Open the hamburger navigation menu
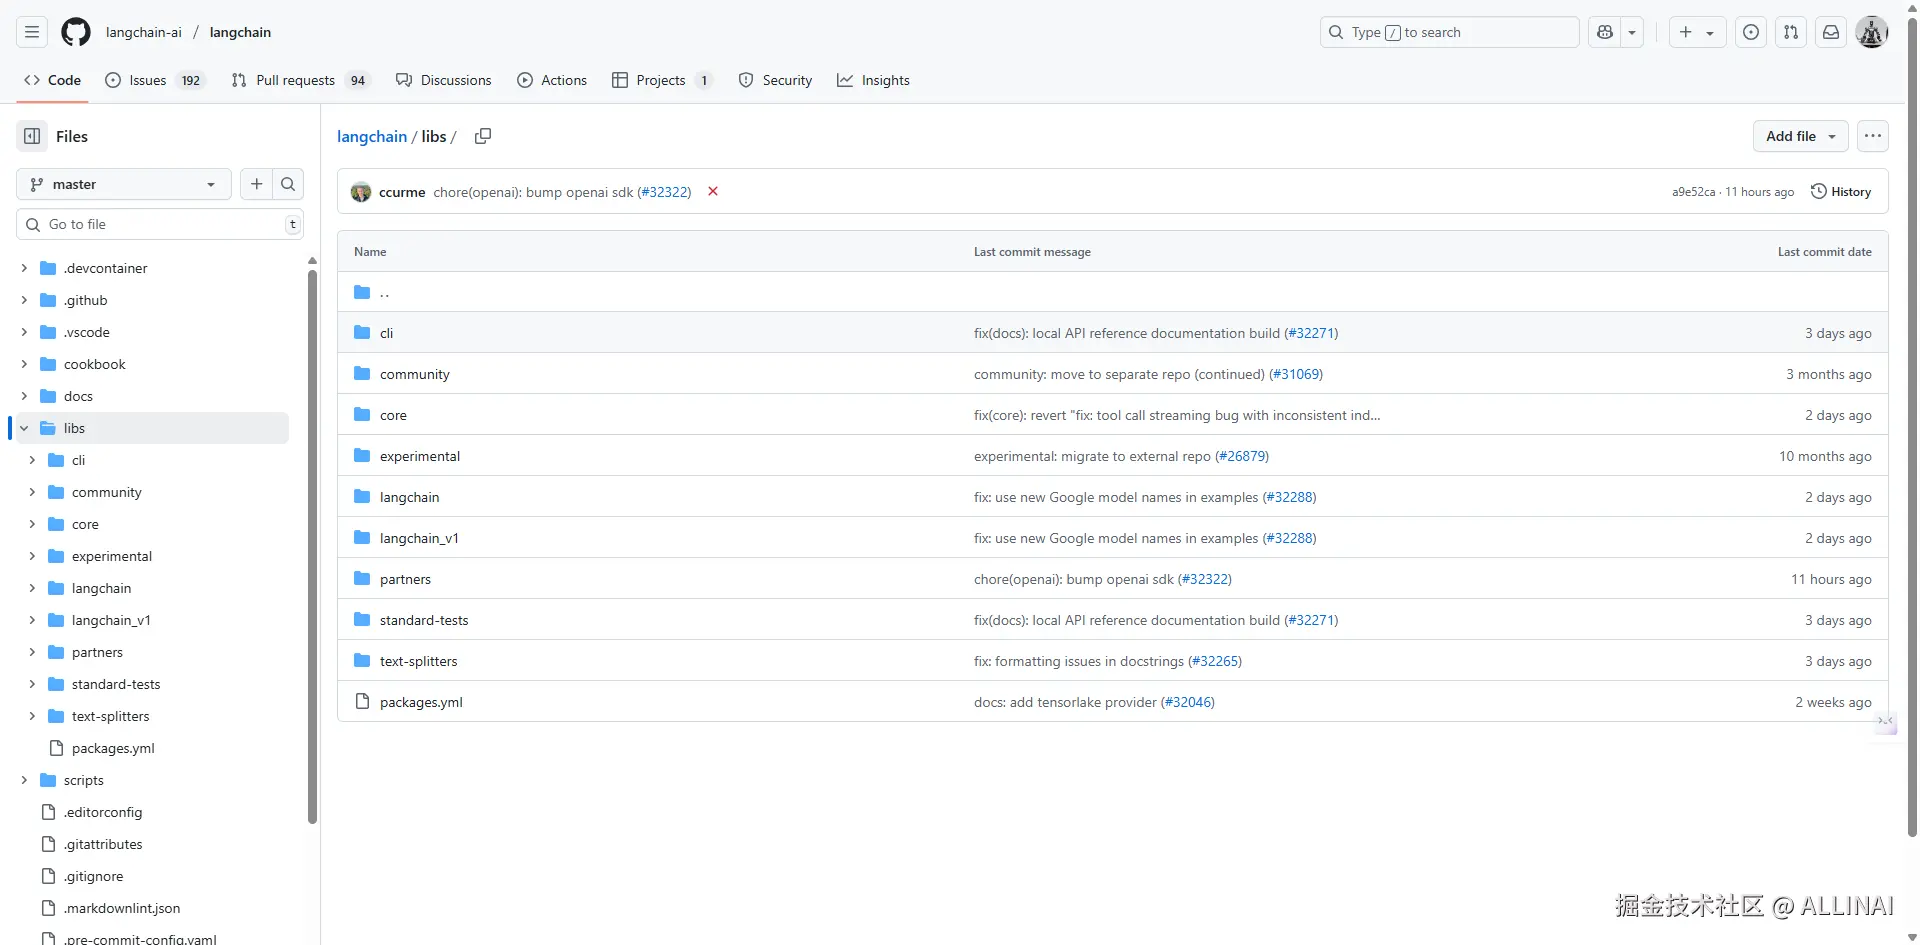1920x945 pixels. click(x=32, y=32)
